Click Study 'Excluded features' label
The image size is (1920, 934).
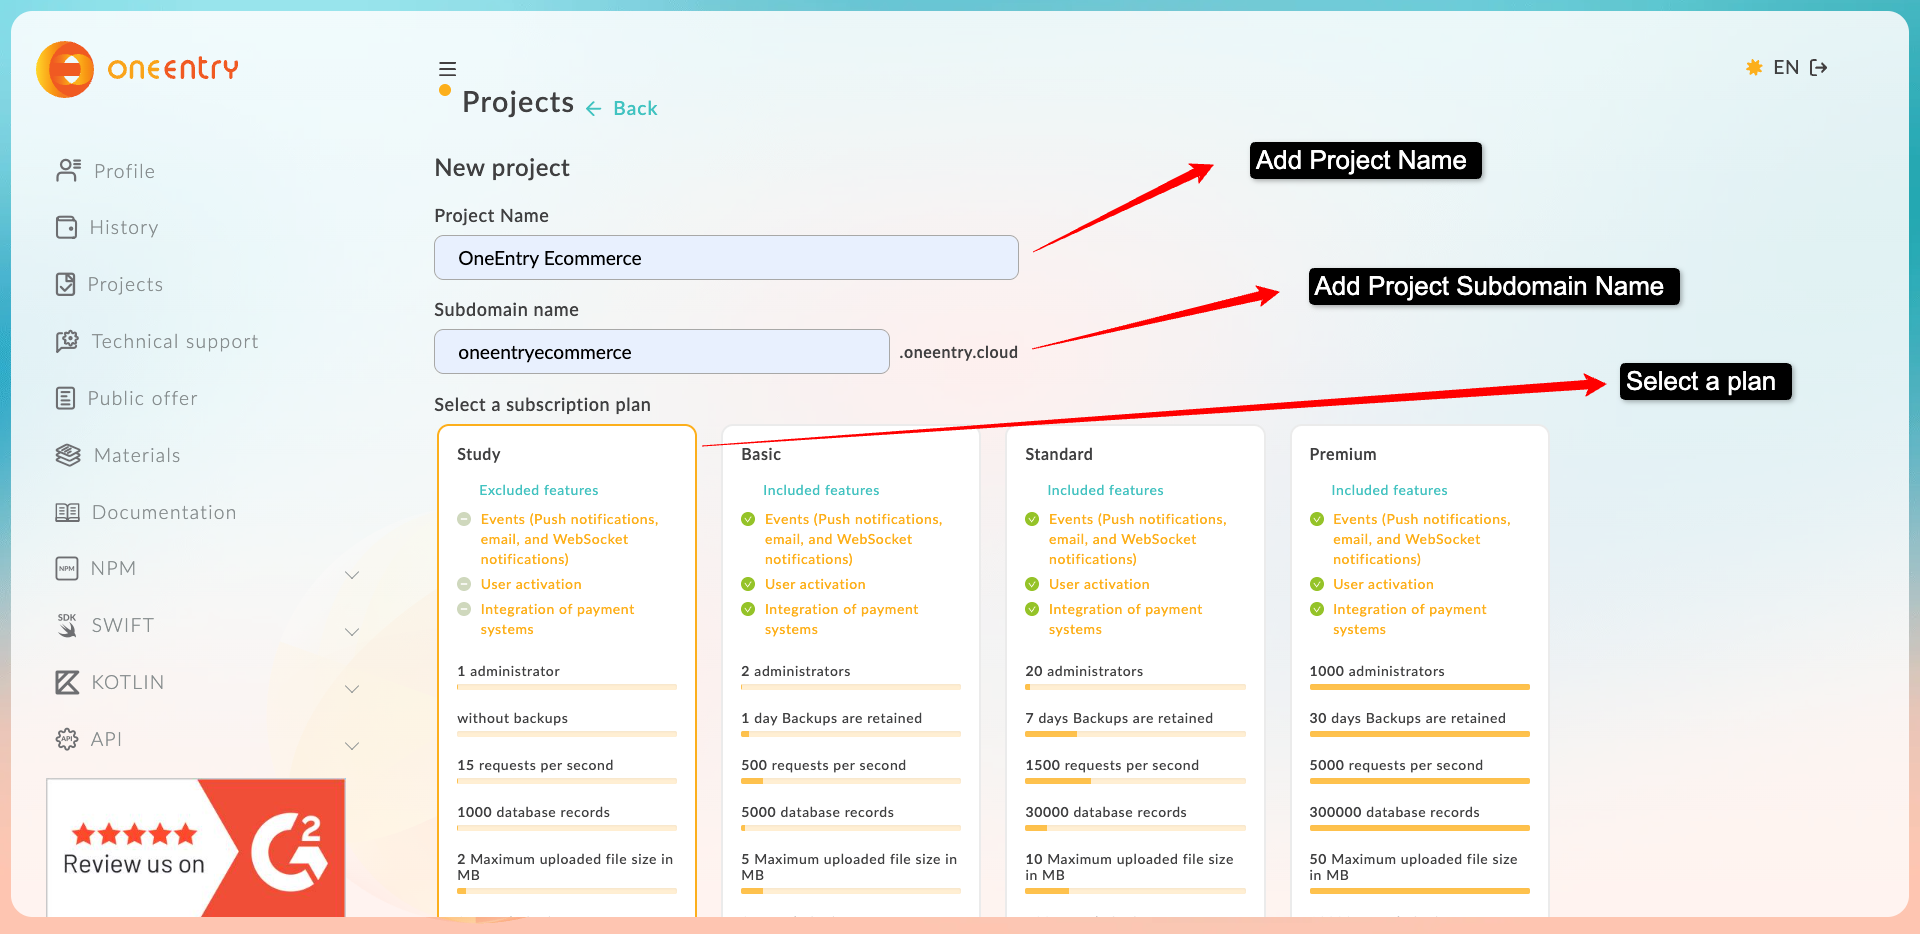pos(539,490)
